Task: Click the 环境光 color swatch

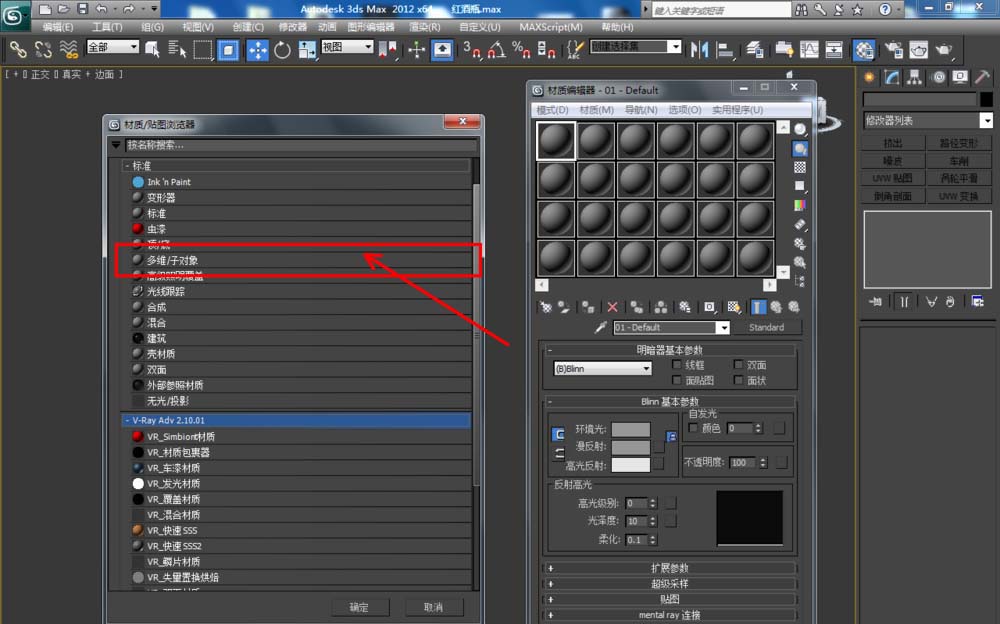Action: tap(631, 429)
